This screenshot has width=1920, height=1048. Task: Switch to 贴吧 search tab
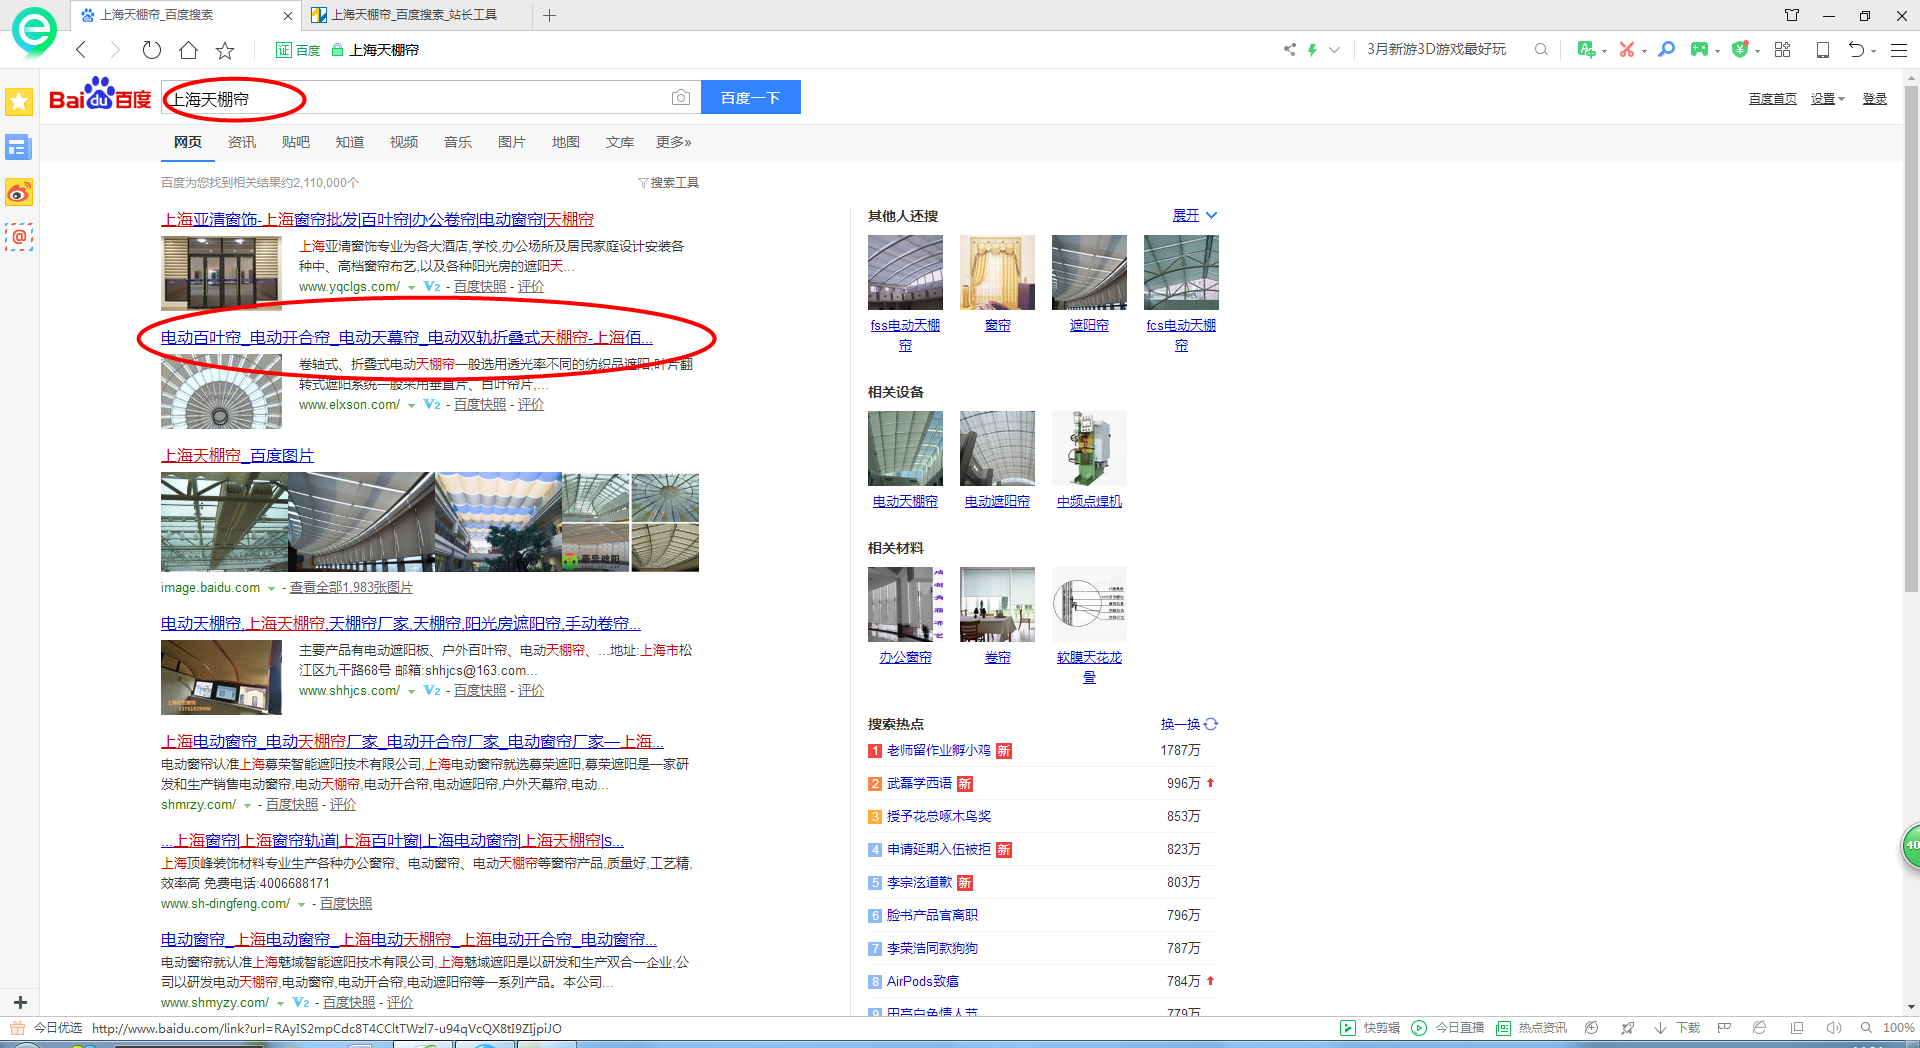(x=296, y=142)
